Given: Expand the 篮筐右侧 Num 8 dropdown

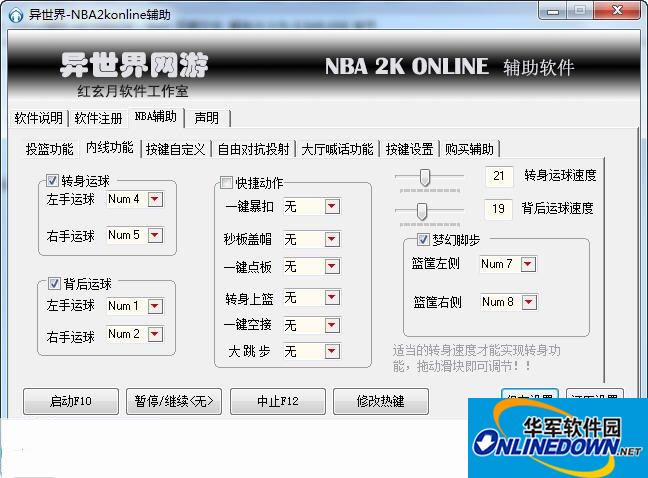Looking at the screenshot, I should pos(529,302).
